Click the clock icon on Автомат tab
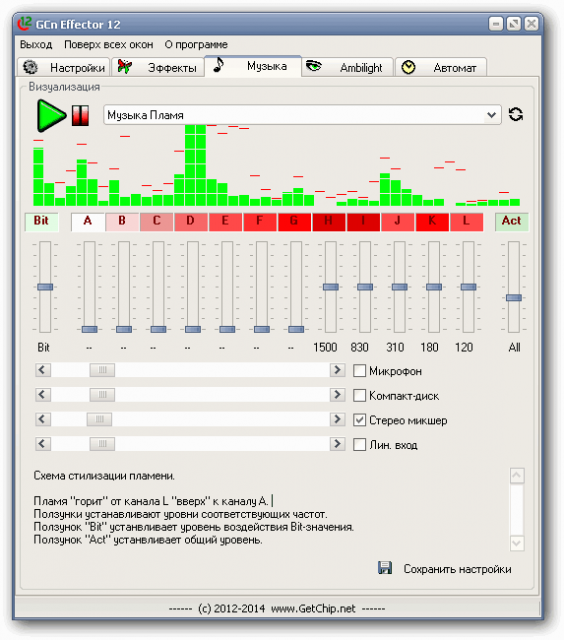564x640 pixels. 408,67
